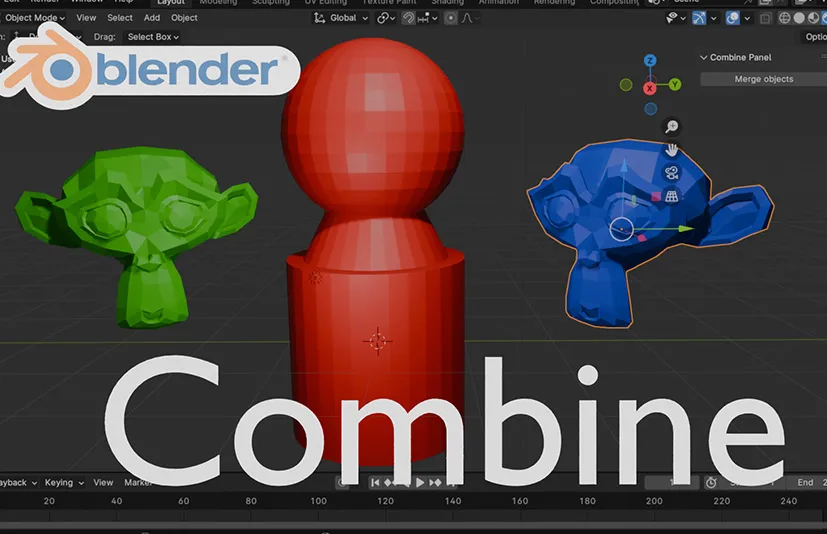
Task: Toggle the show overlays button in header
Action: tap(733, 18)
